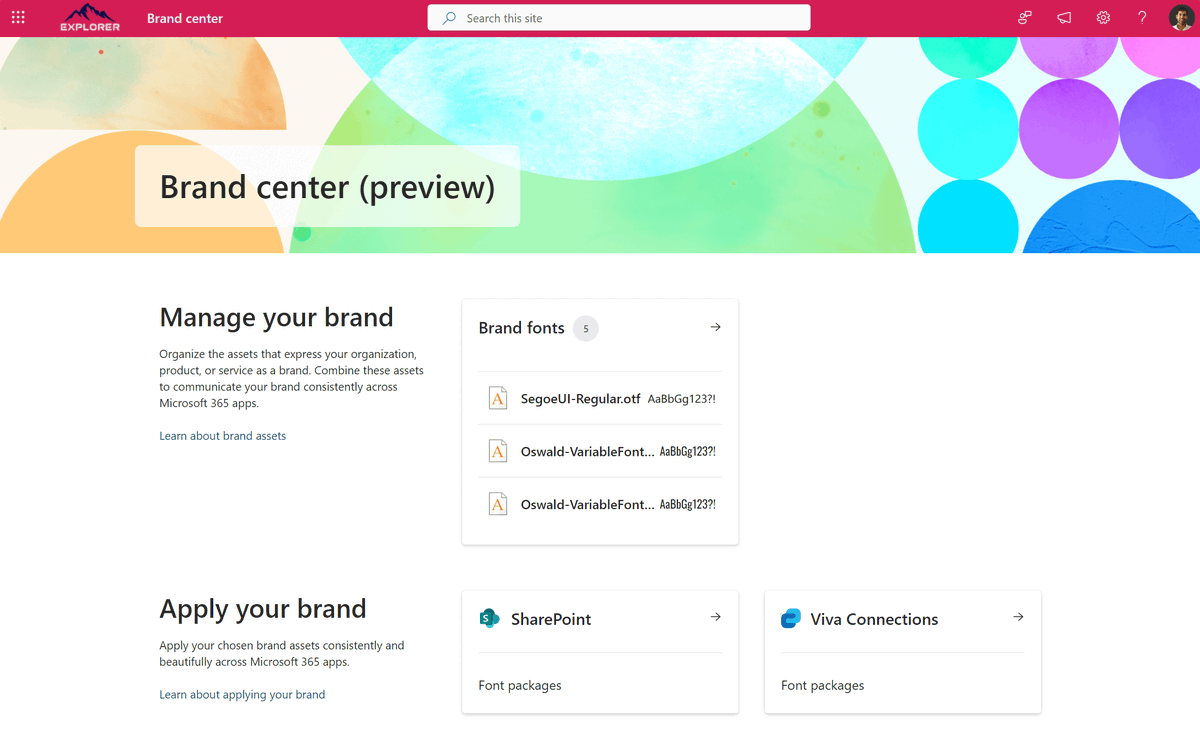Click the Search this site box
The height and width of the screenshot is (734, 1200).
coord(619,18)
